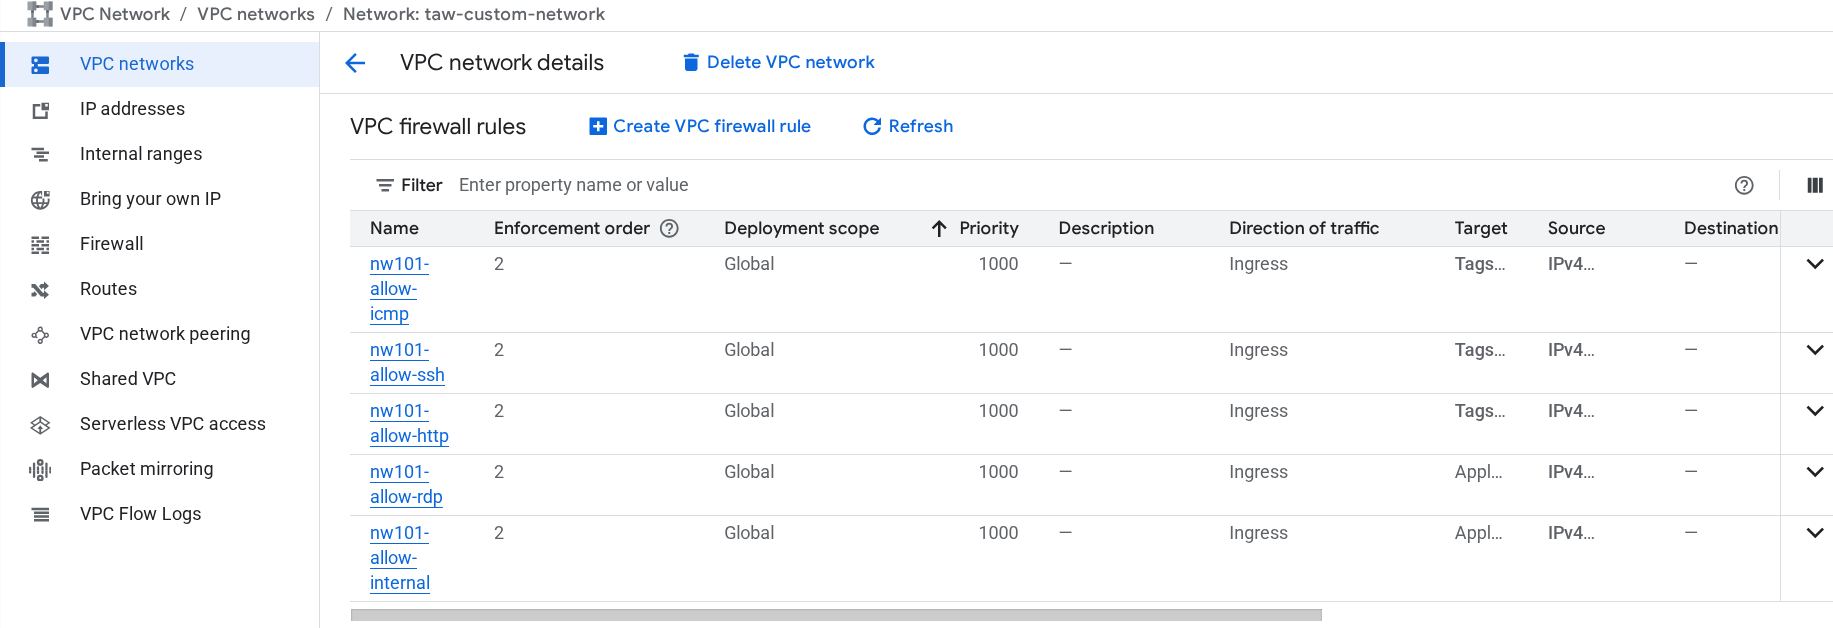This screenshot has width=1833, height=628.
Task: Select Bring your own IP menu item
Action: (160, 199)
